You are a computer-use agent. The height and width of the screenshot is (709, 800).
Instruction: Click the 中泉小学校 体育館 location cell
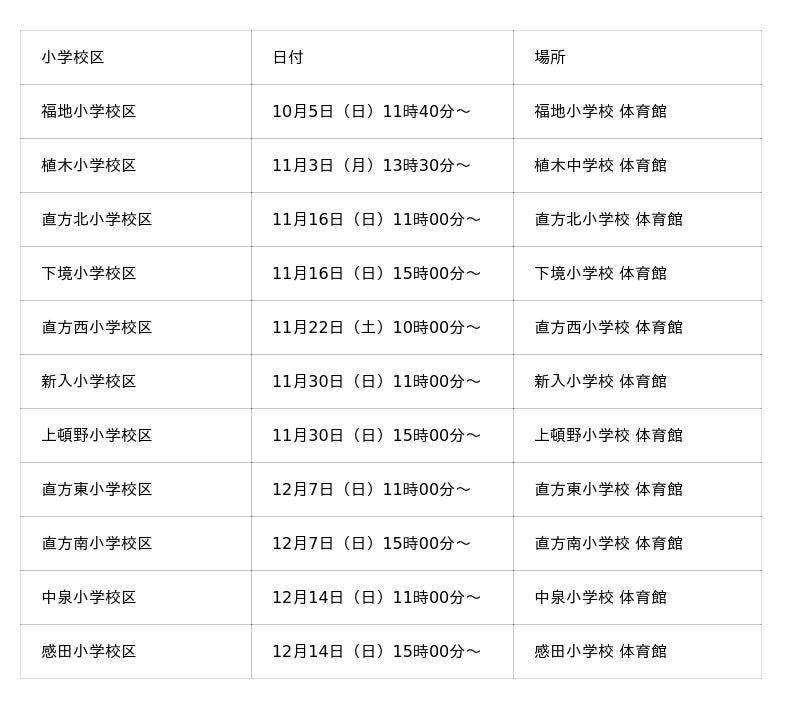tap(600, 598)
